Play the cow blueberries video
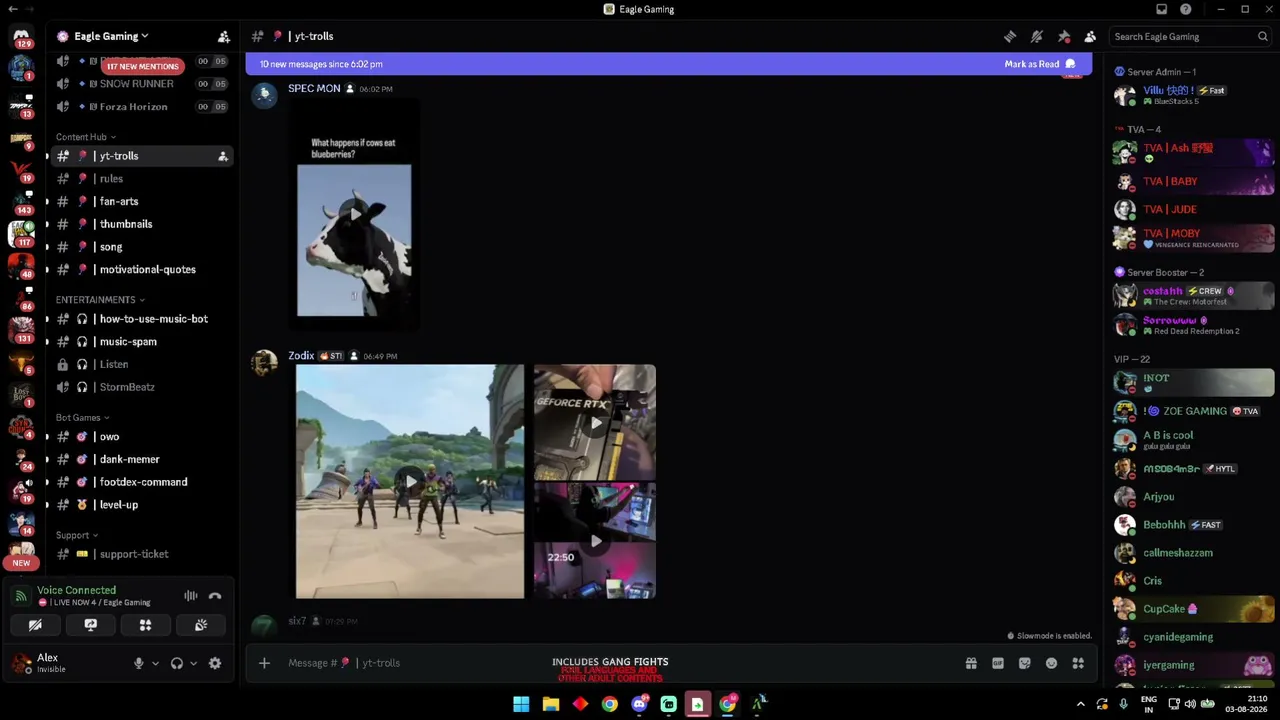The height and width of the screenshot is (720, 1280). pyautogui.click(x=354, y=214)
